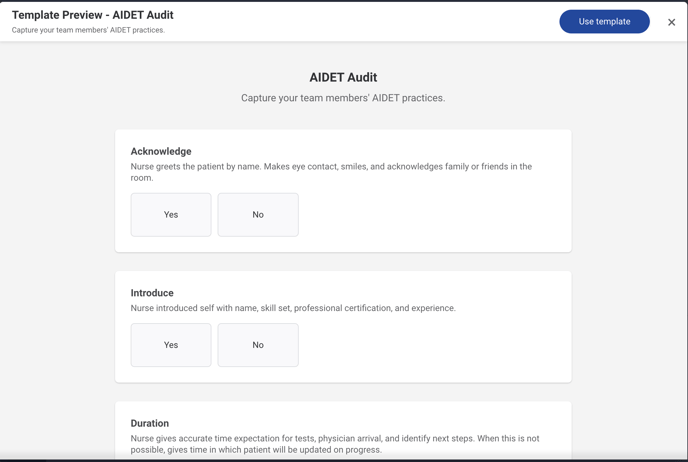
Task: Select Yes for the Acknowledge question
Action: click(x=171, y=215)
